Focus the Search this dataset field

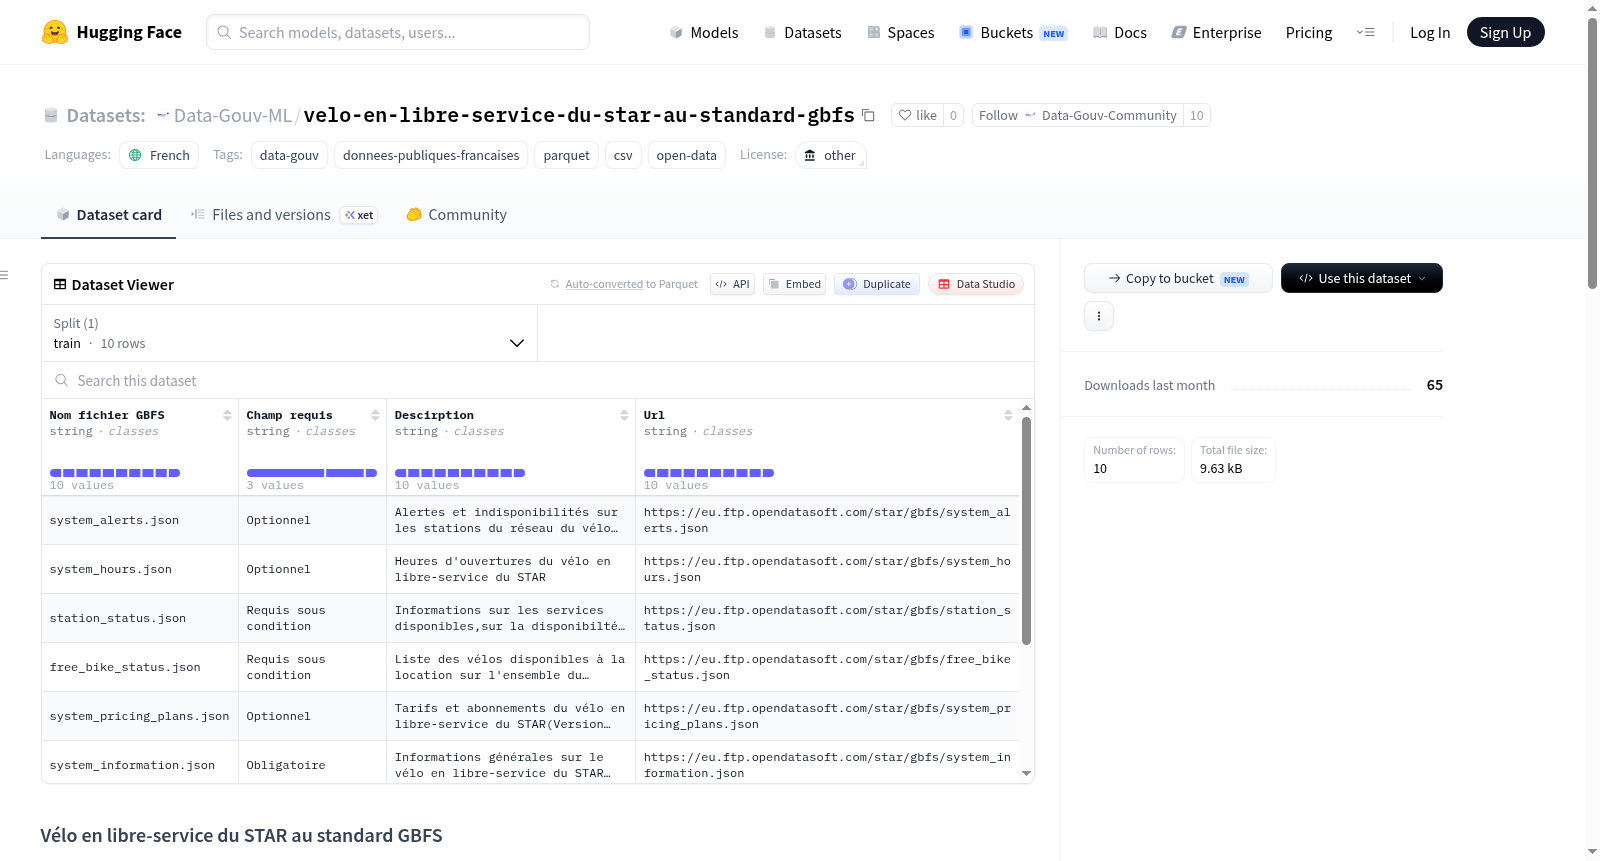(538, 381)
